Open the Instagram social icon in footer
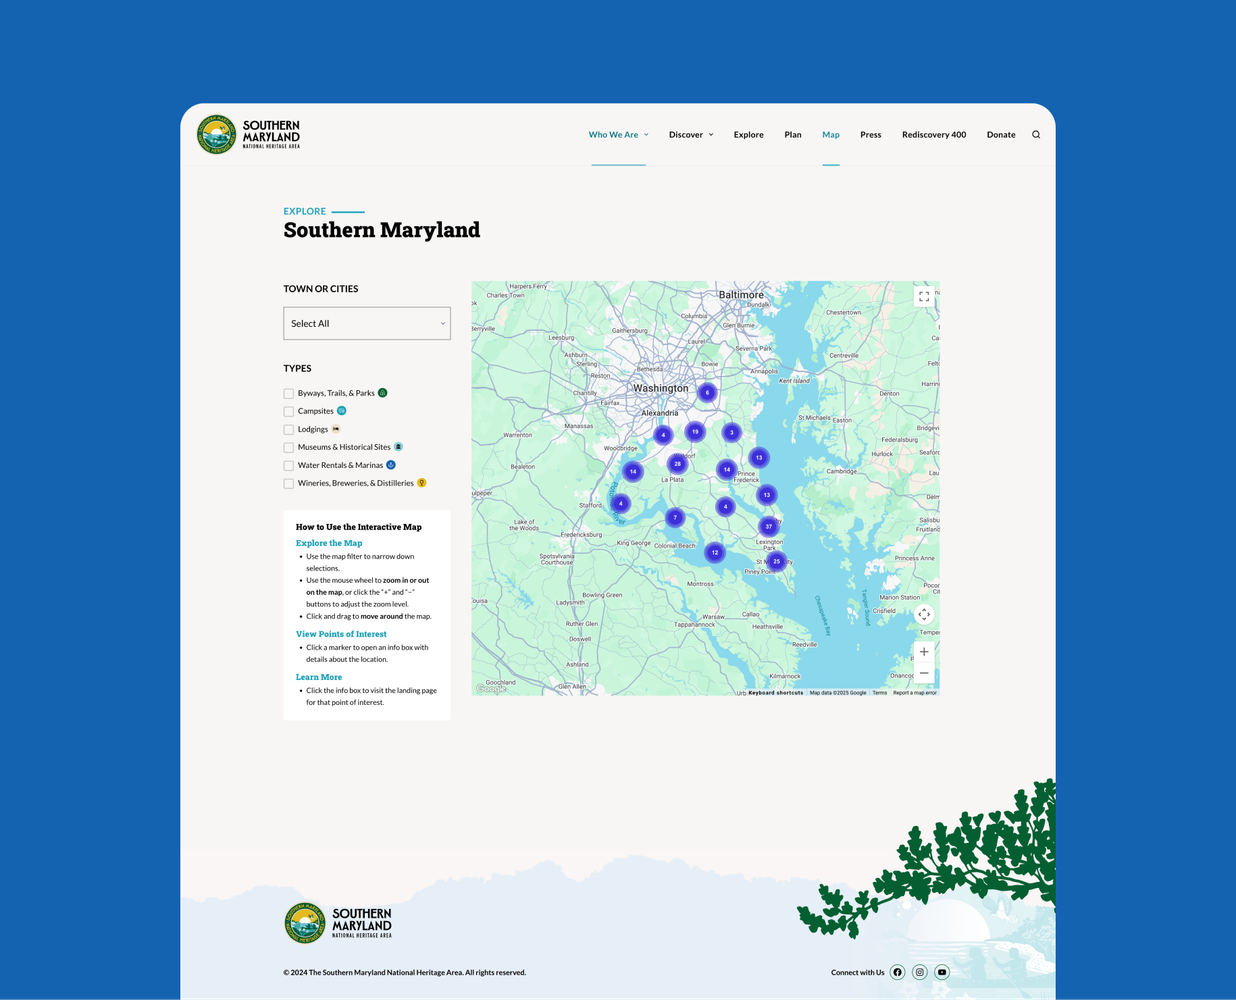The image size is (1236, 1000). click(919, 971)
